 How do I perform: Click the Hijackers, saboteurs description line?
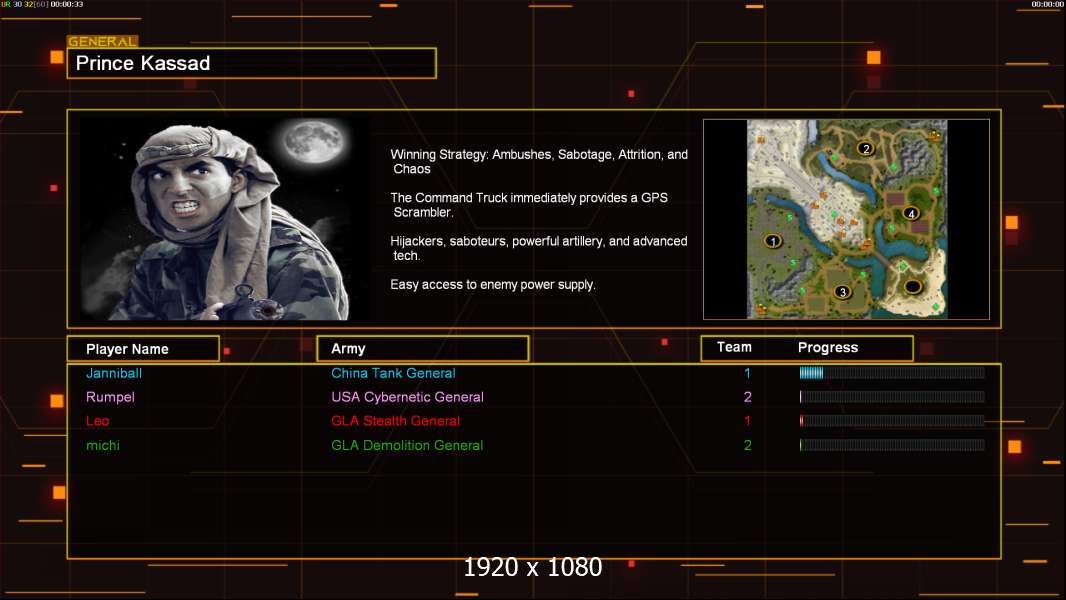[539, 248]
